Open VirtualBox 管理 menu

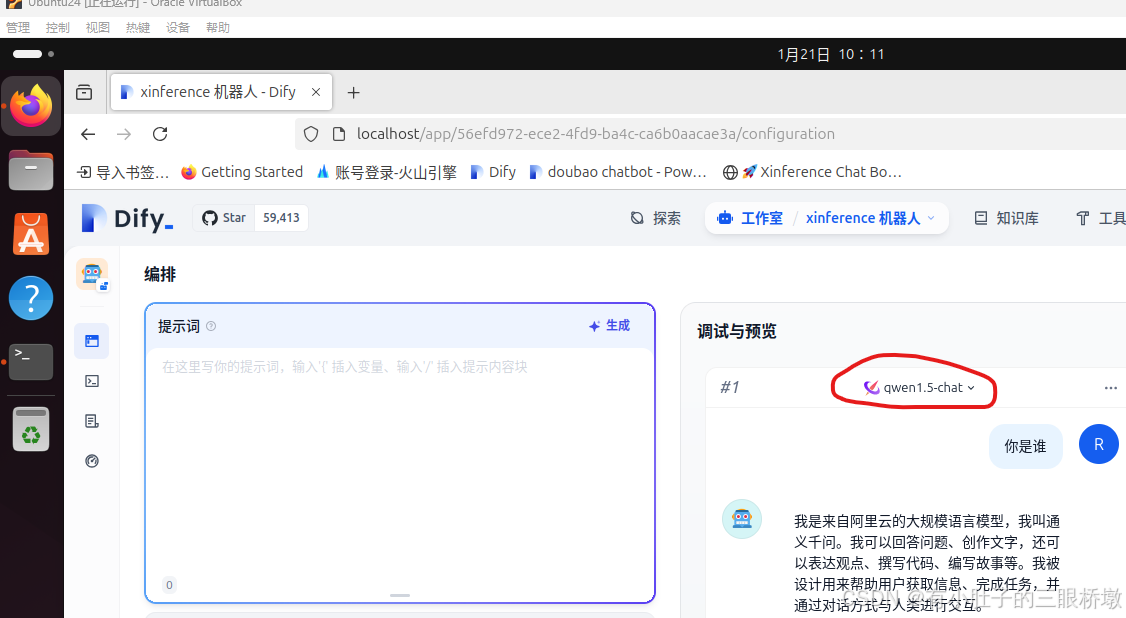(x=18, y=27)
